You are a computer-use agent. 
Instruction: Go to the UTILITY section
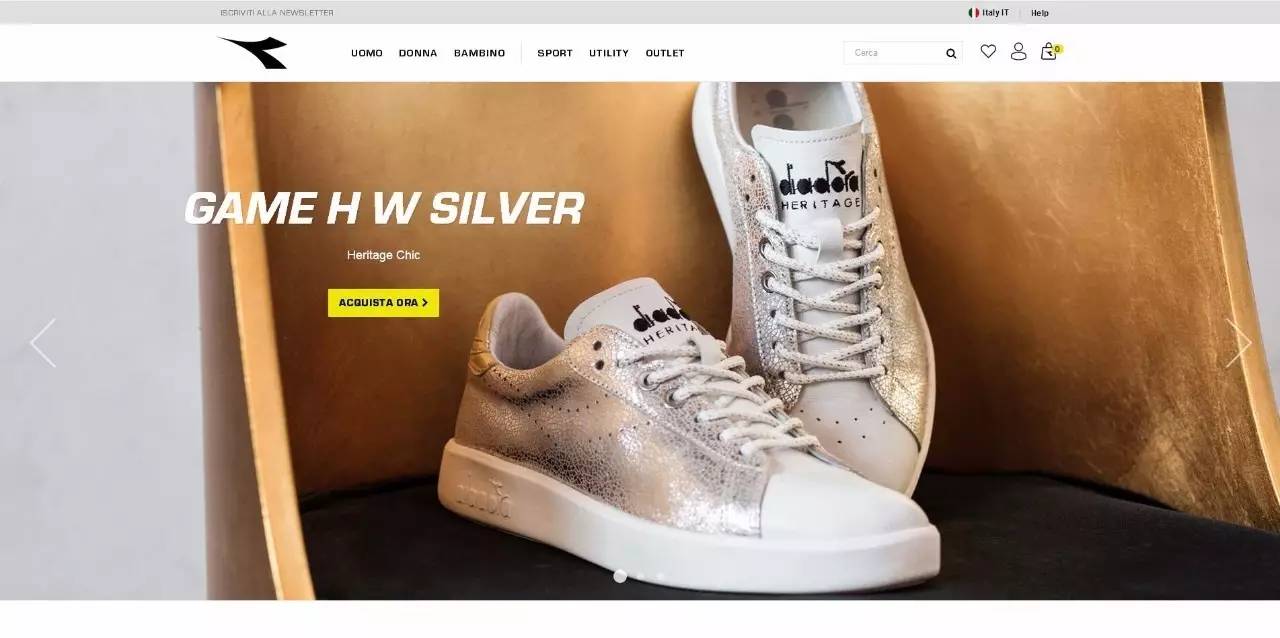point(609,53)
